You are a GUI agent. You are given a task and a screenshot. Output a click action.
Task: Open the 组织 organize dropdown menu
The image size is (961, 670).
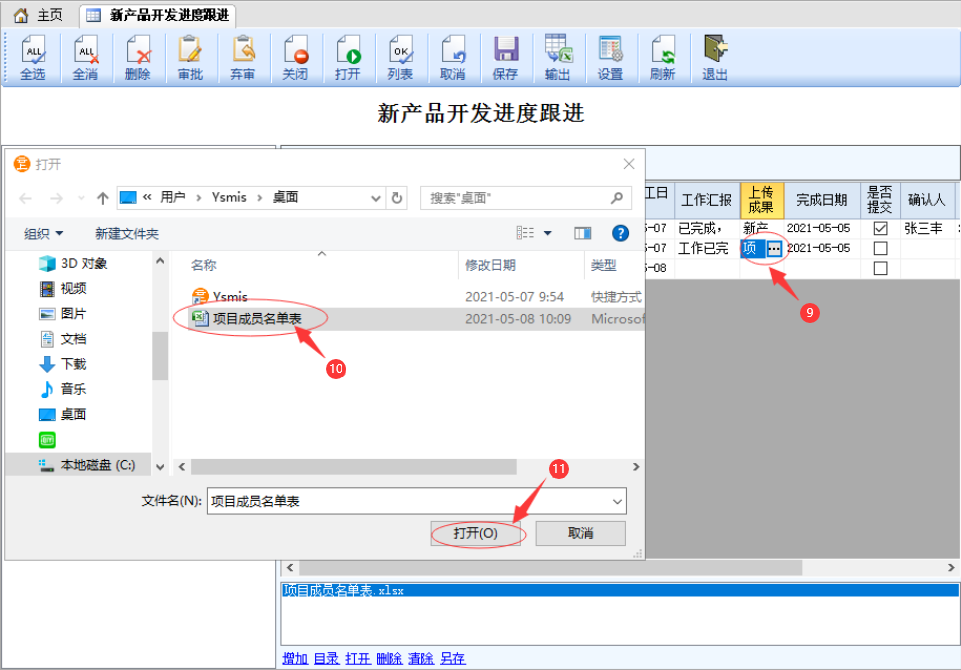[44, 234]
